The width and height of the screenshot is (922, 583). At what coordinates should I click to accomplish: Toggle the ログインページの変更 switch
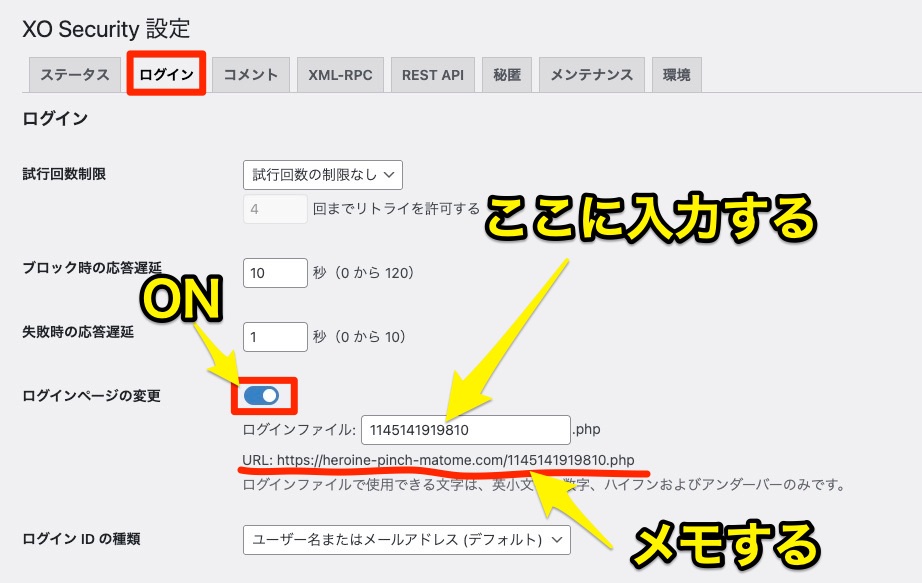pyautogui.click(x=261, y=396)
